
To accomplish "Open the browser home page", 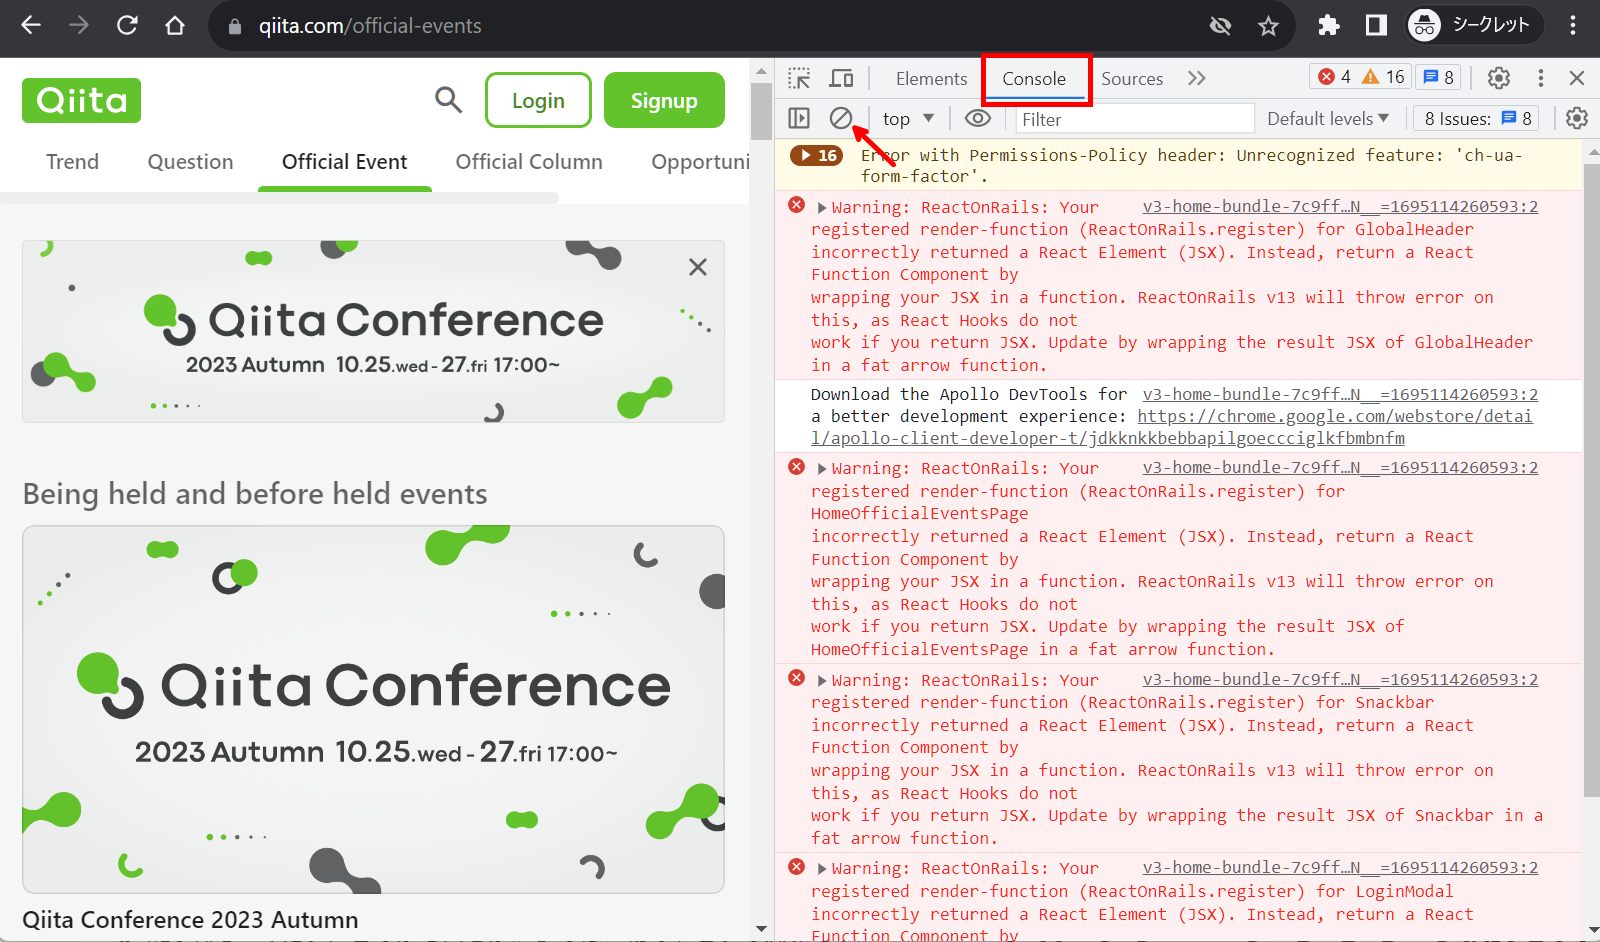I will pyautogui.click(x=175, y=25).
